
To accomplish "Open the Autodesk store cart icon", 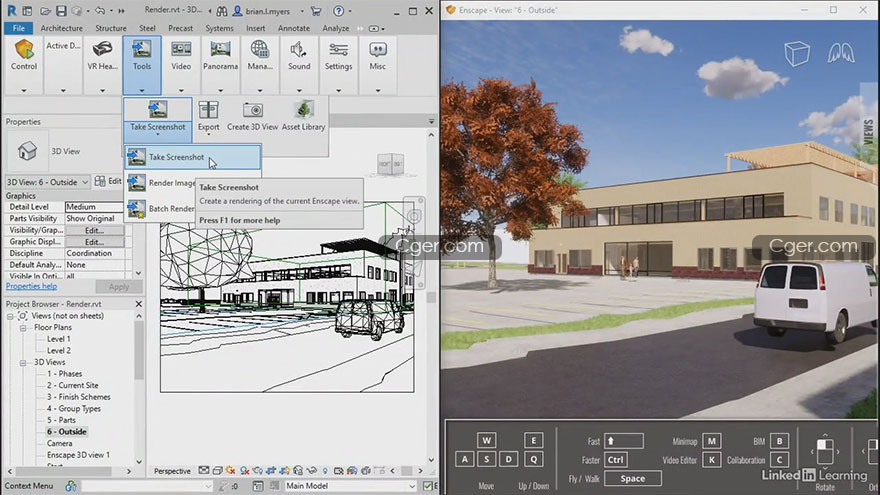I will click(316, 11).
